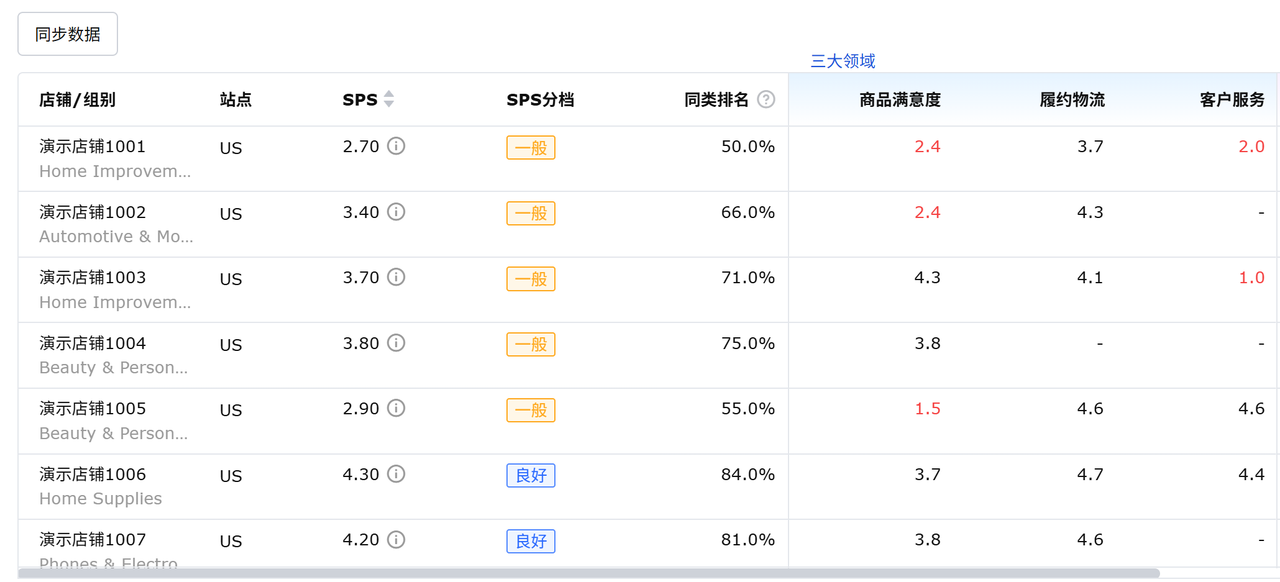Click the 55.0% ranking cell
The height and width of the screenshot is (582, 1280).
pos(748,408)
